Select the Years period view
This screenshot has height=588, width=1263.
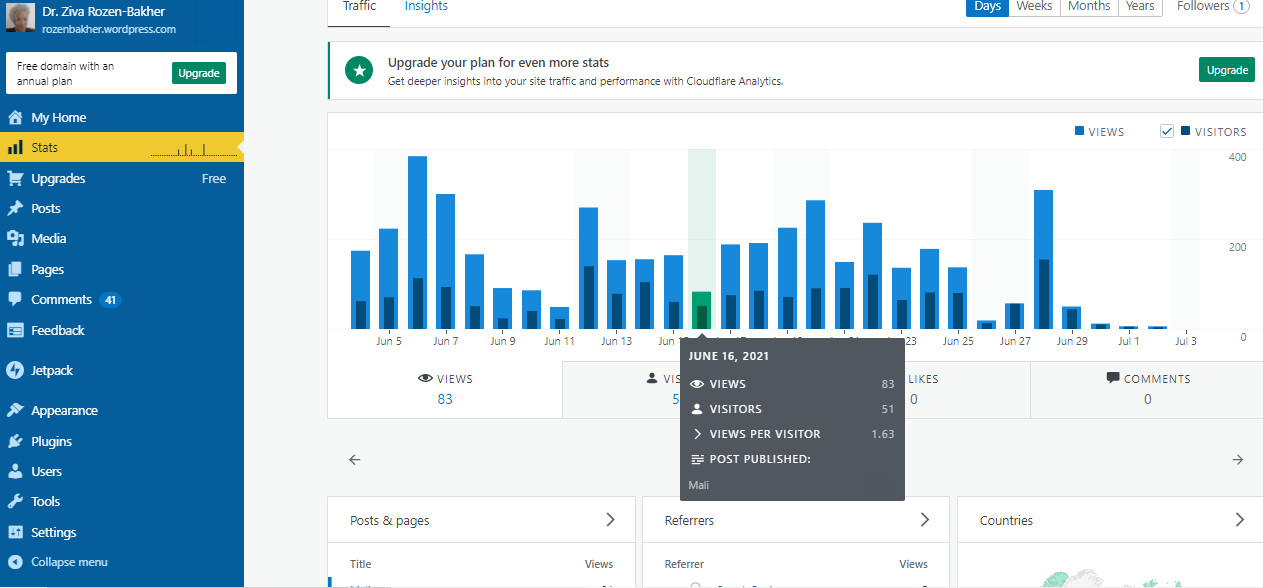pyautogui.click(x=1140, y=7)
